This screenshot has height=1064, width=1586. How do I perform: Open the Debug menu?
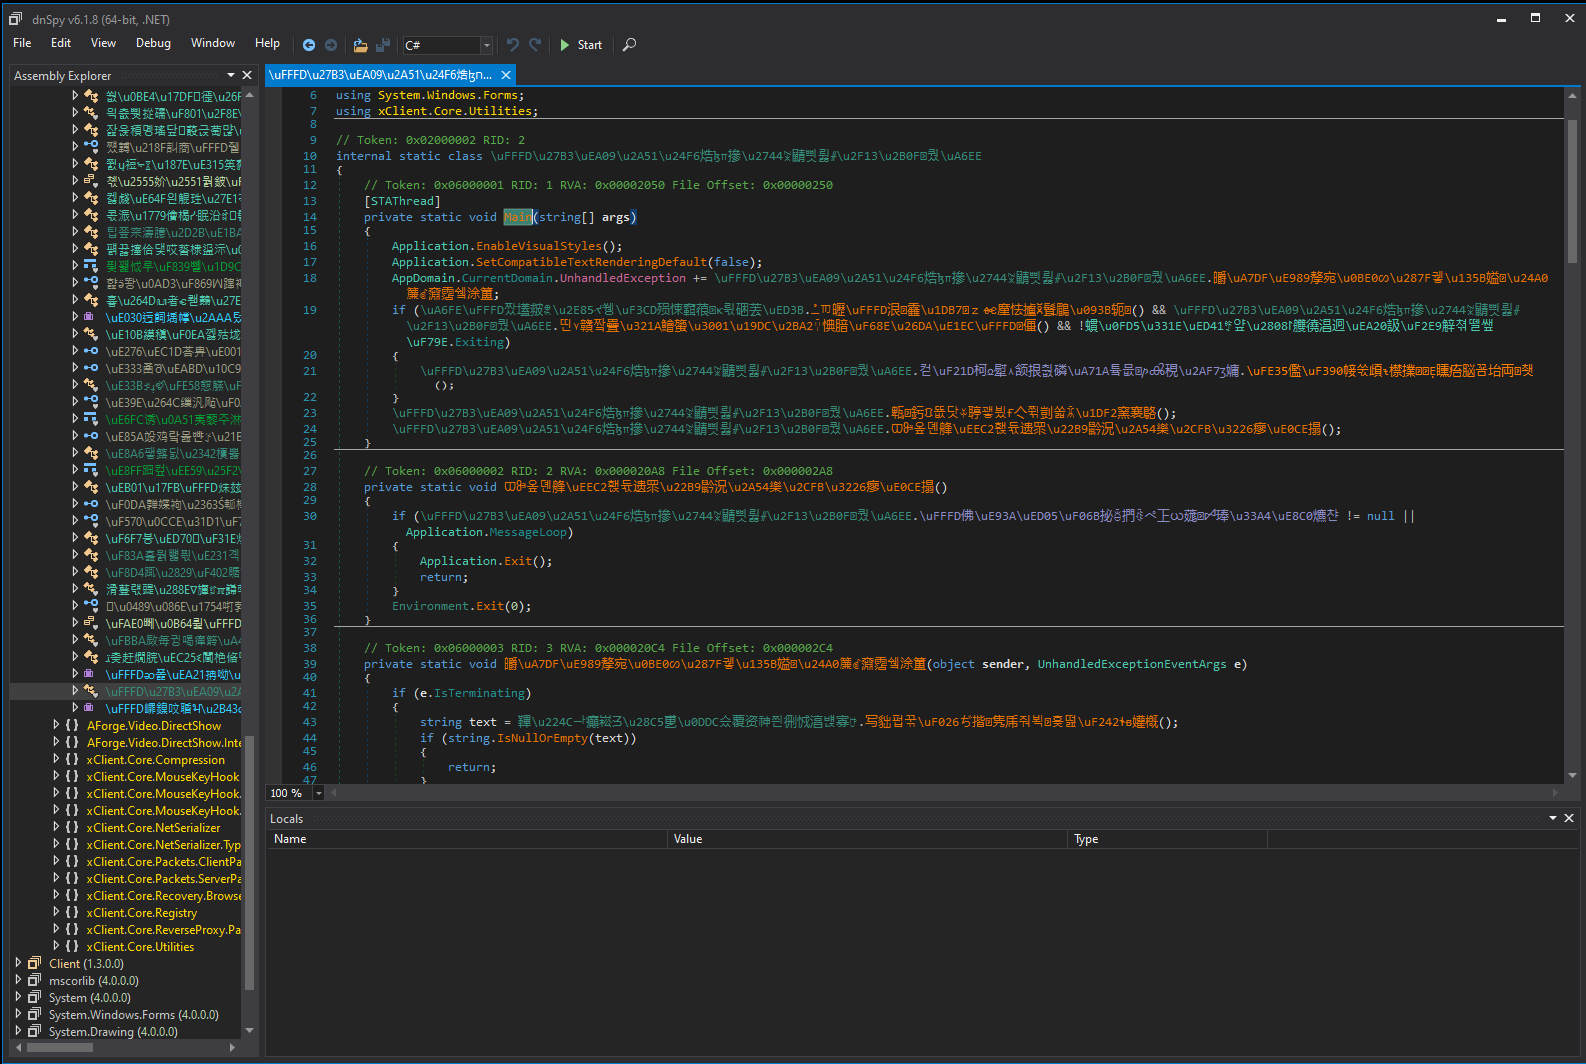(153, 43)
